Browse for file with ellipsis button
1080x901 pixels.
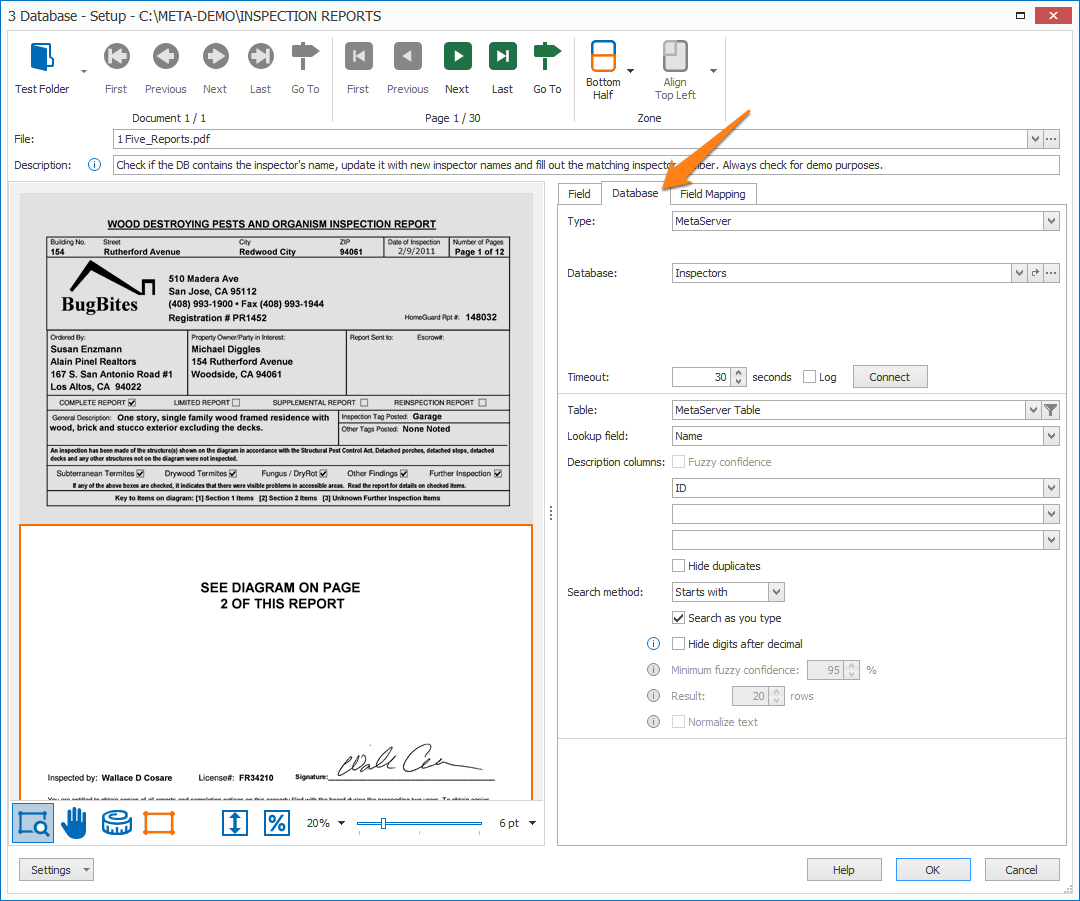[1051, 138]
